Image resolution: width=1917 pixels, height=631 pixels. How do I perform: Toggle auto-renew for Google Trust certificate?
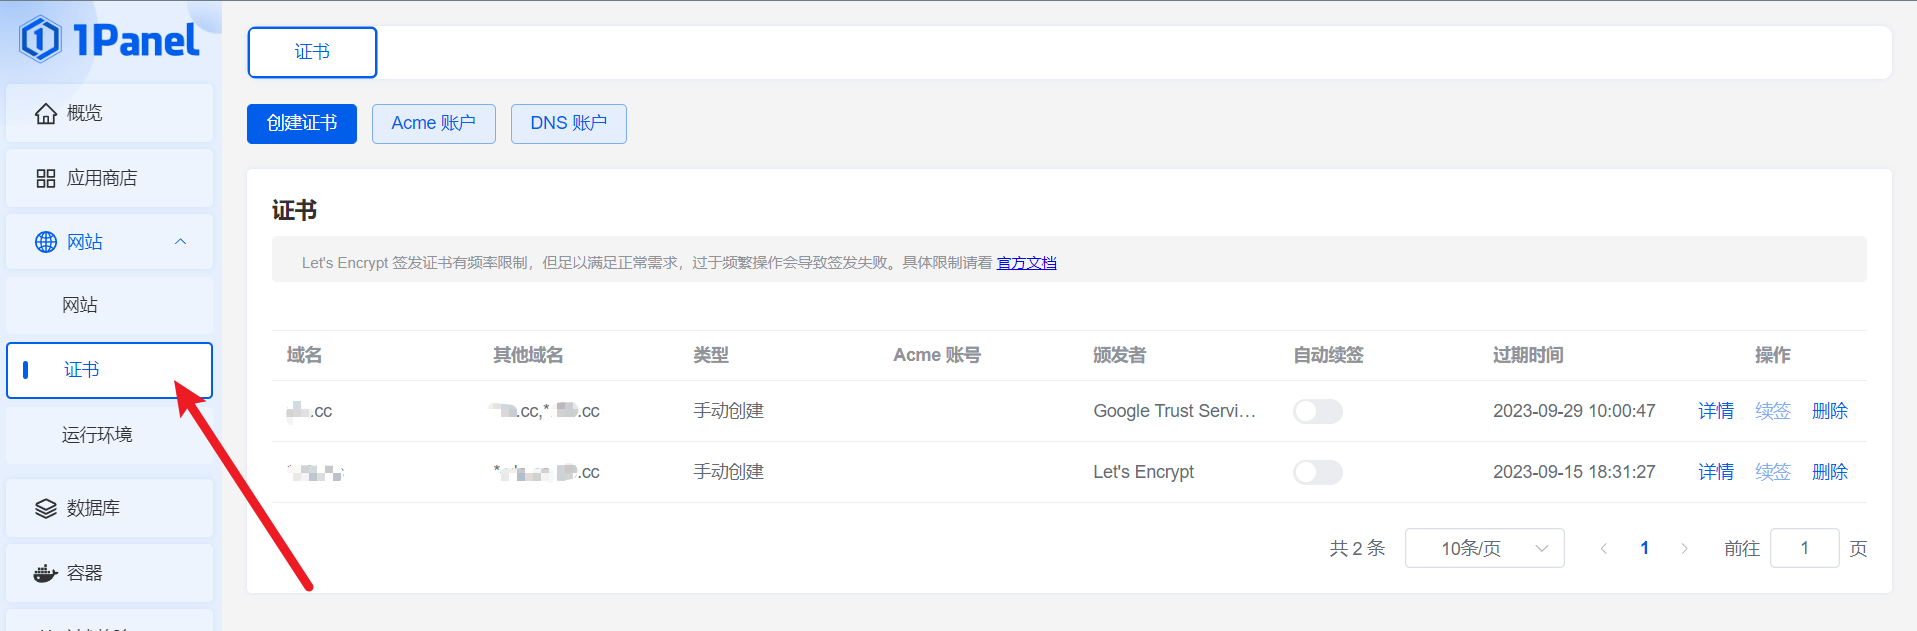click(x=1318, y=411)
